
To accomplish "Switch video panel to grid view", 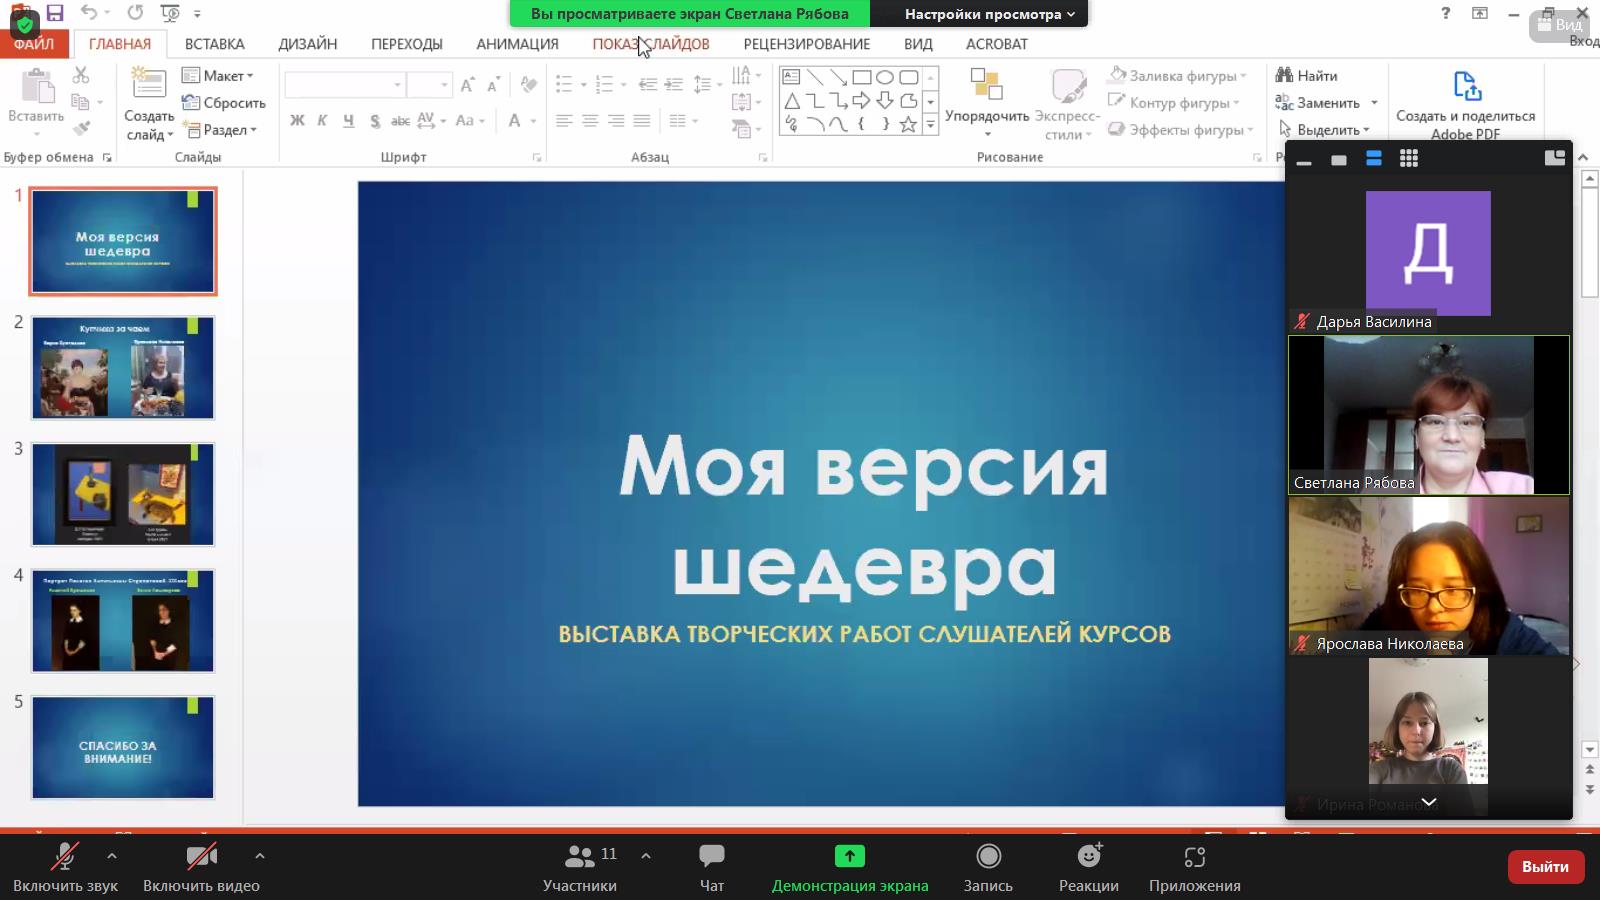I will click(x=1408, y=159).
